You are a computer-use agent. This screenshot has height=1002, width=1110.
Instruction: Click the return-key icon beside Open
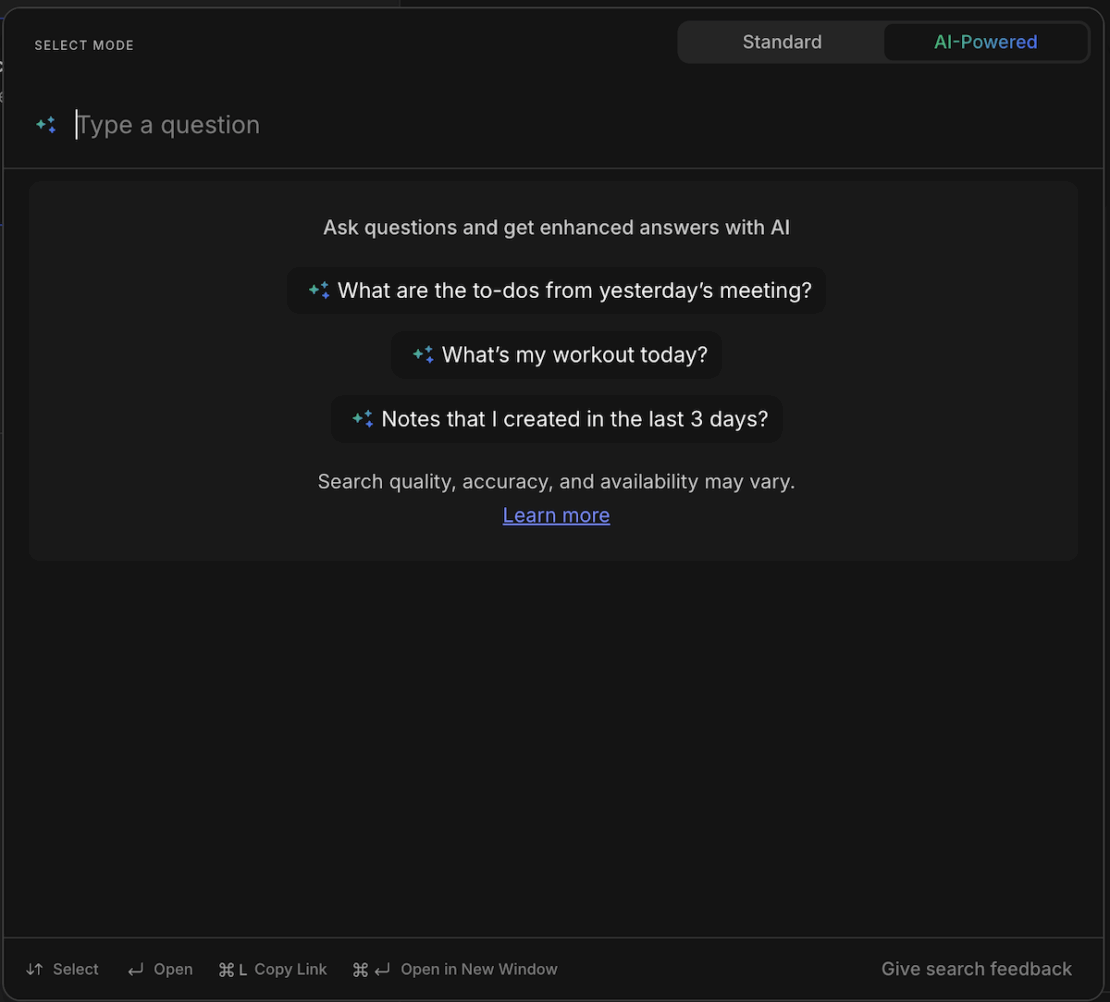pyautogui.click(x=136, y=969)
